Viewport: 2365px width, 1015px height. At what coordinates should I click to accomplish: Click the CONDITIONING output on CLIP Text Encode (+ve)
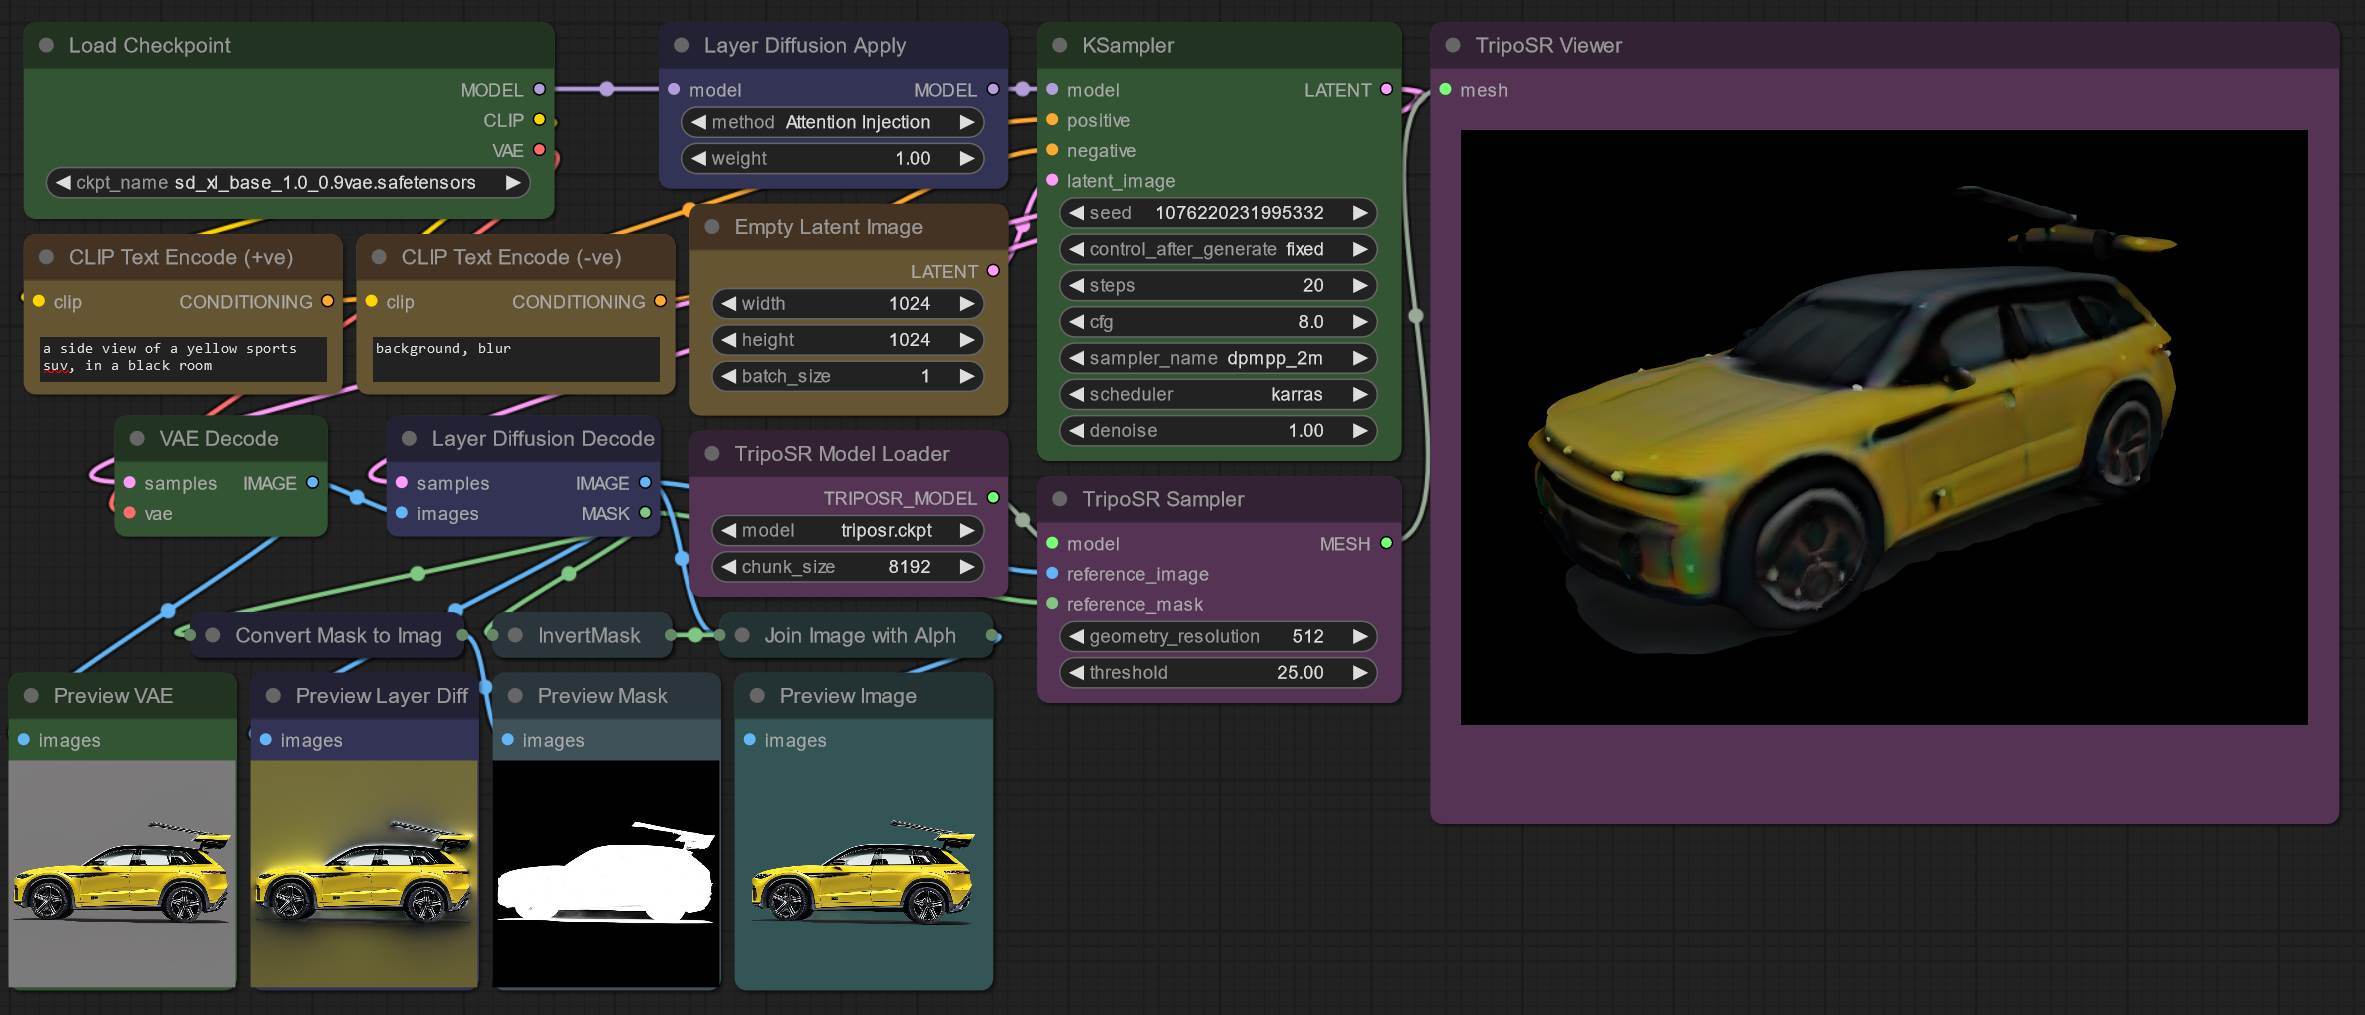(327, 301)
